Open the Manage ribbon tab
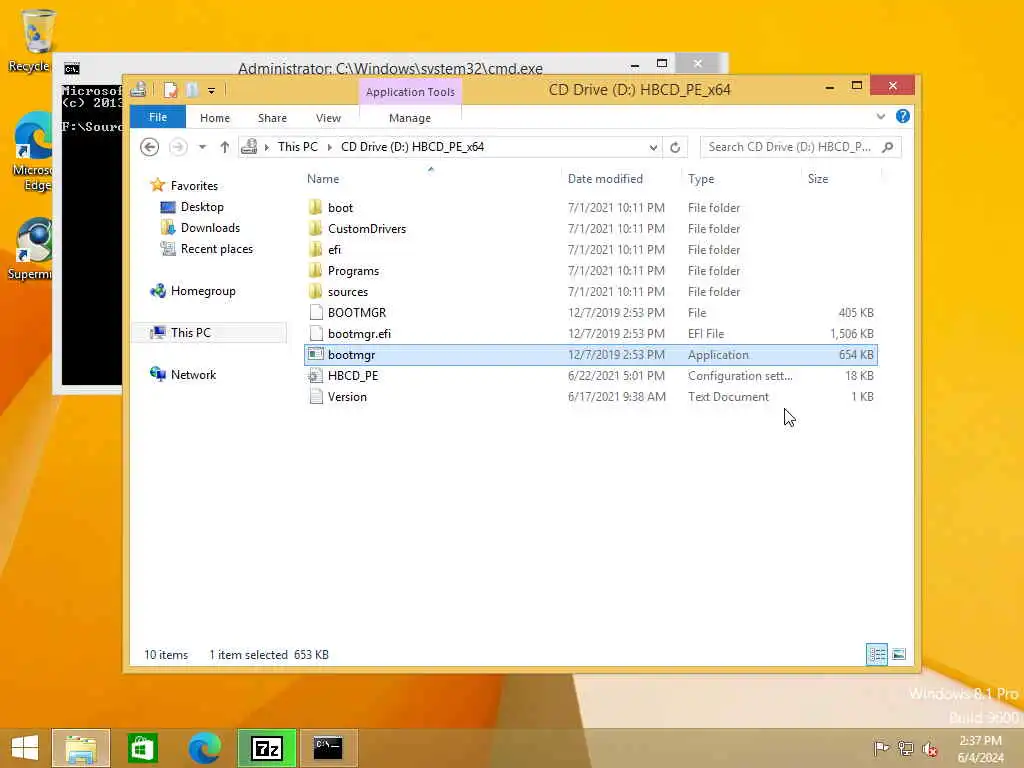Image resolution: width=1024 pixels, height=768 pixels. pos(410,118)
